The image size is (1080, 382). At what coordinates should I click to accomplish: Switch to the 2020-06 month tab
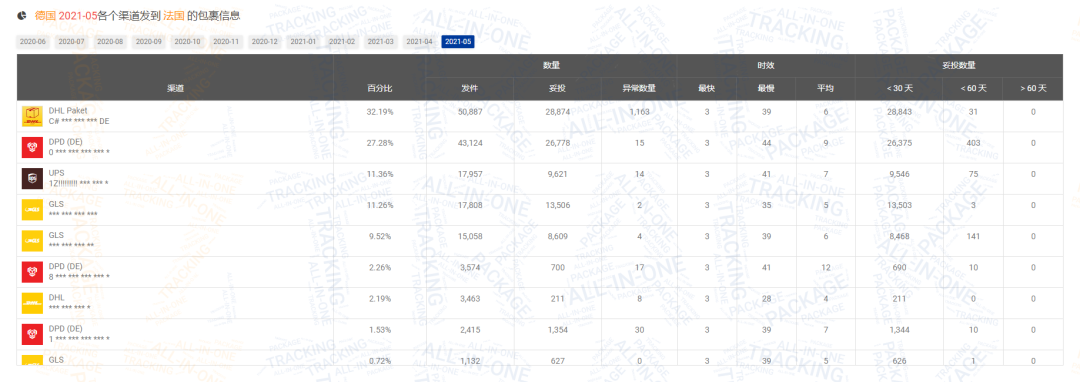click(x=33, y=42)
